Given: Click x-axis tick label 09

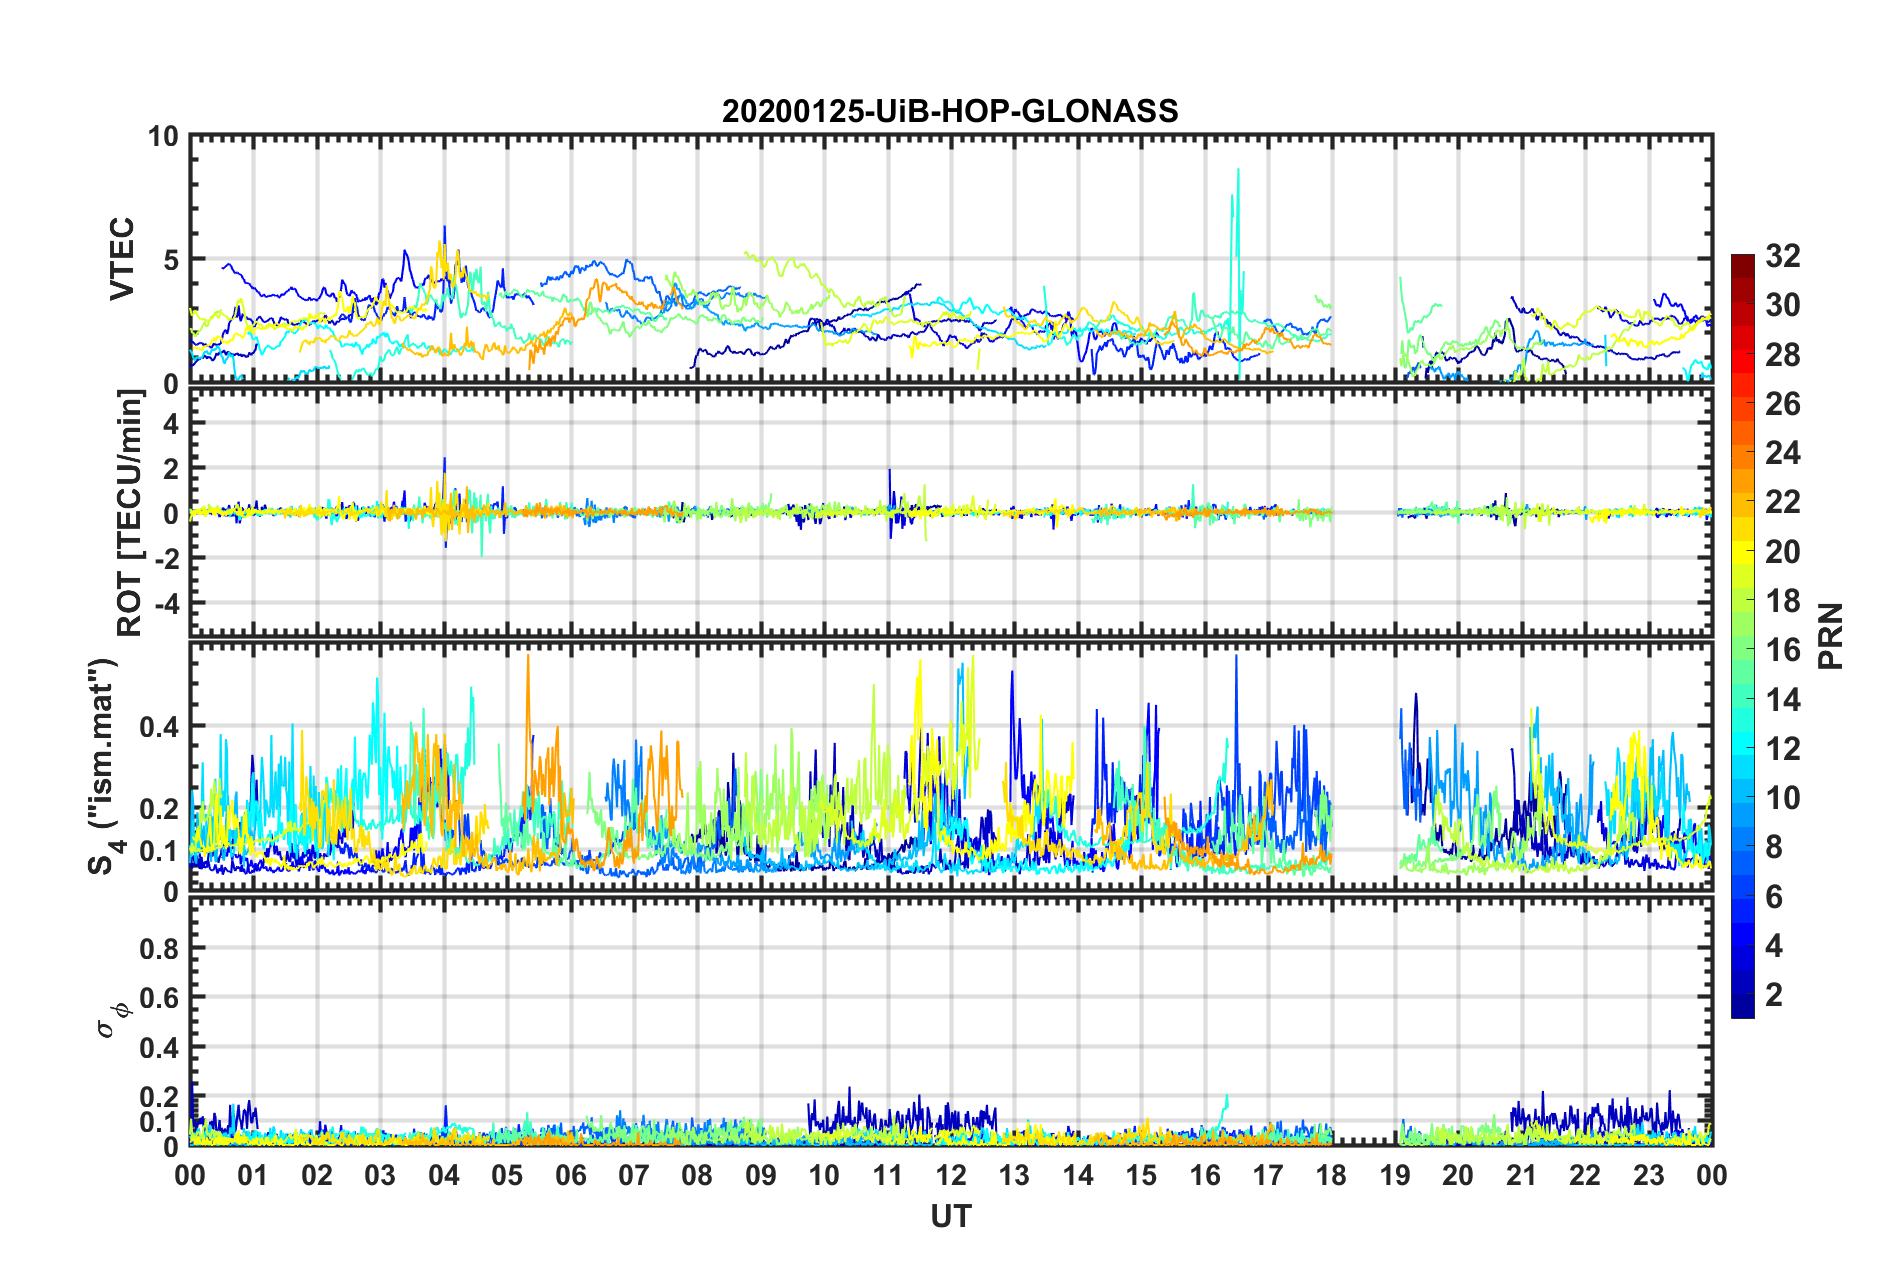Looking at the screenshot, I should [x=761, y=1175].
